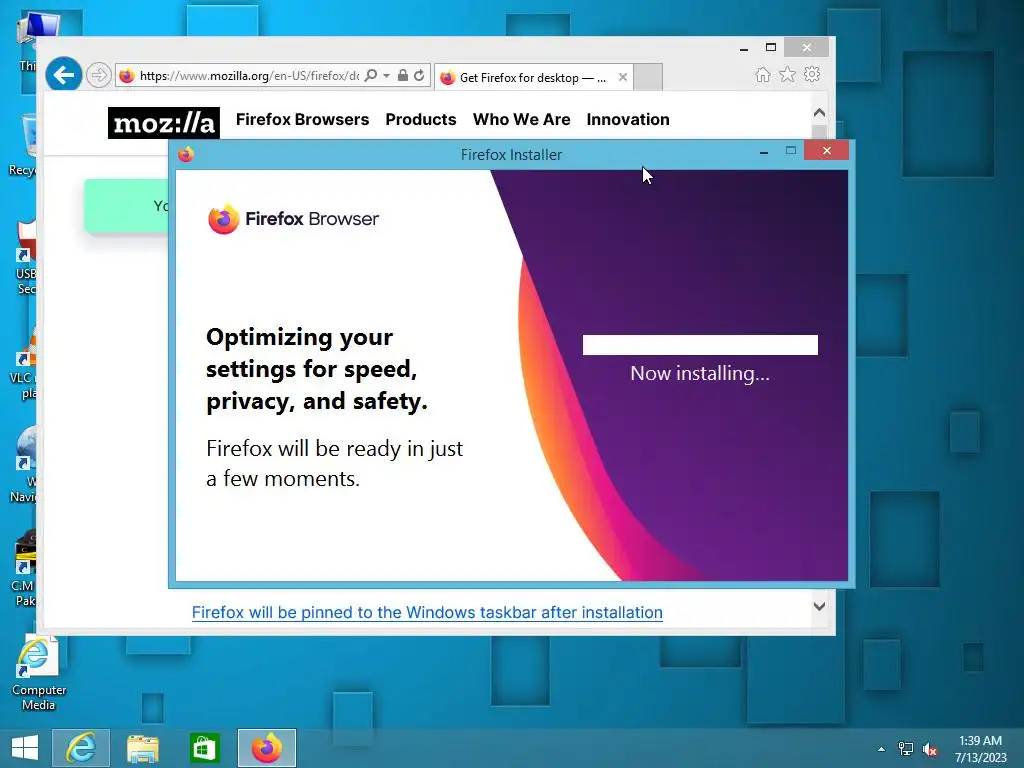Open favorites star in Internet Explorer
This screenshot has width=1024, height=768.
(788, 75)
